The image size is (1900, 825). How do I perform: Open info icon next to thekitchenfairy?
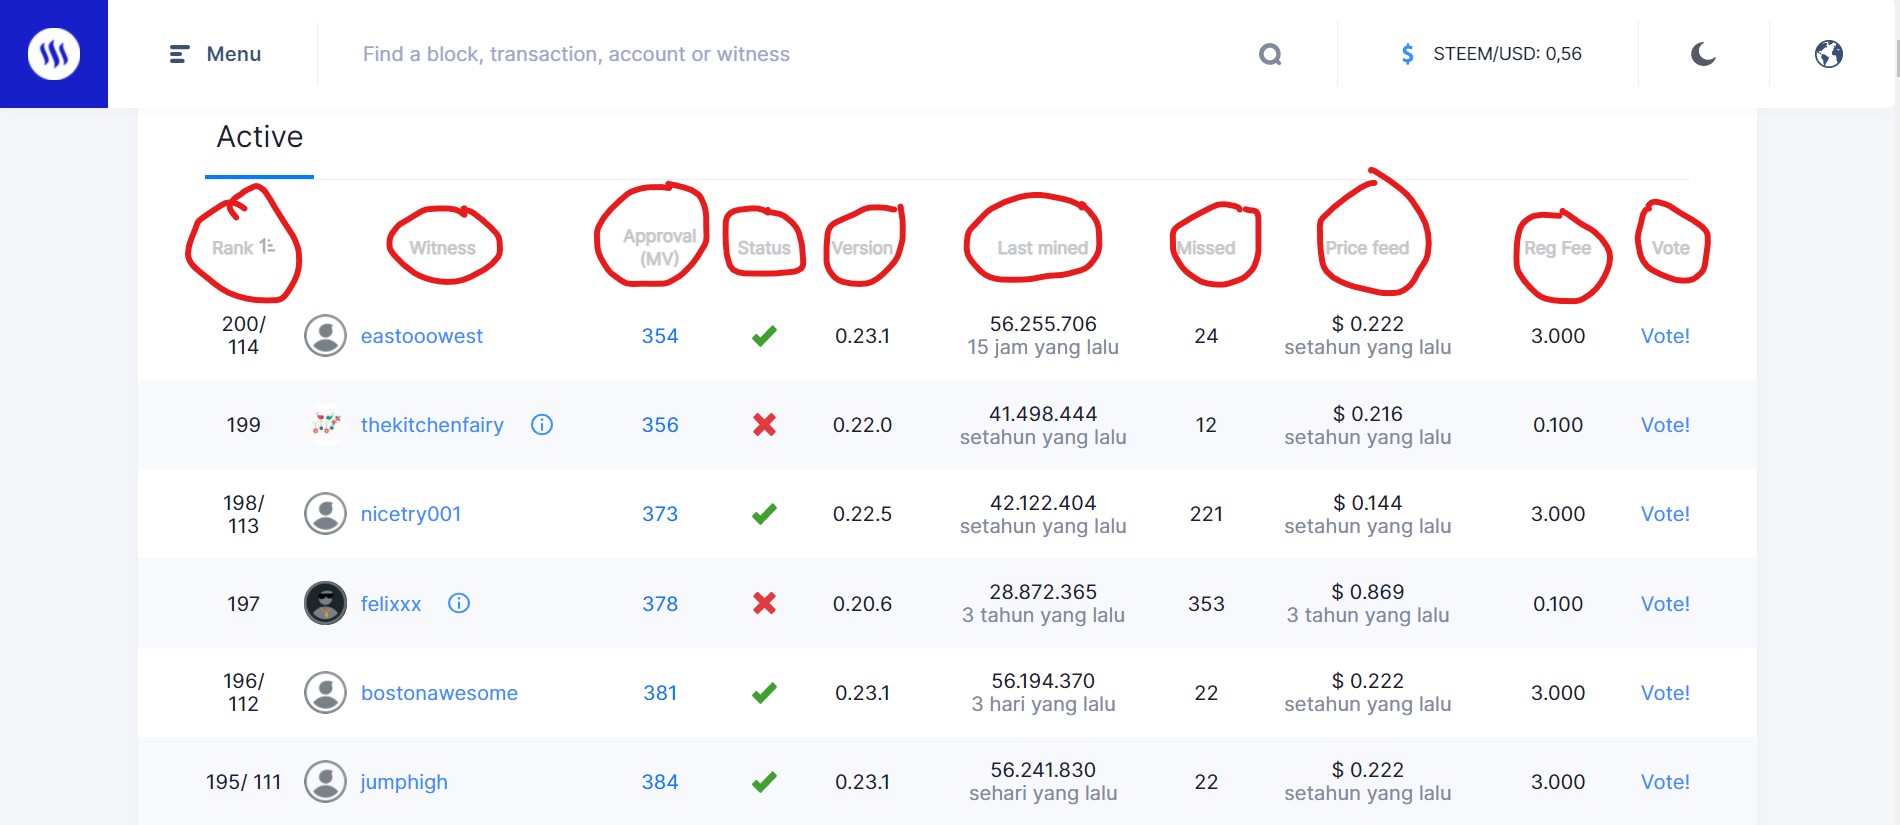point(542,425)
